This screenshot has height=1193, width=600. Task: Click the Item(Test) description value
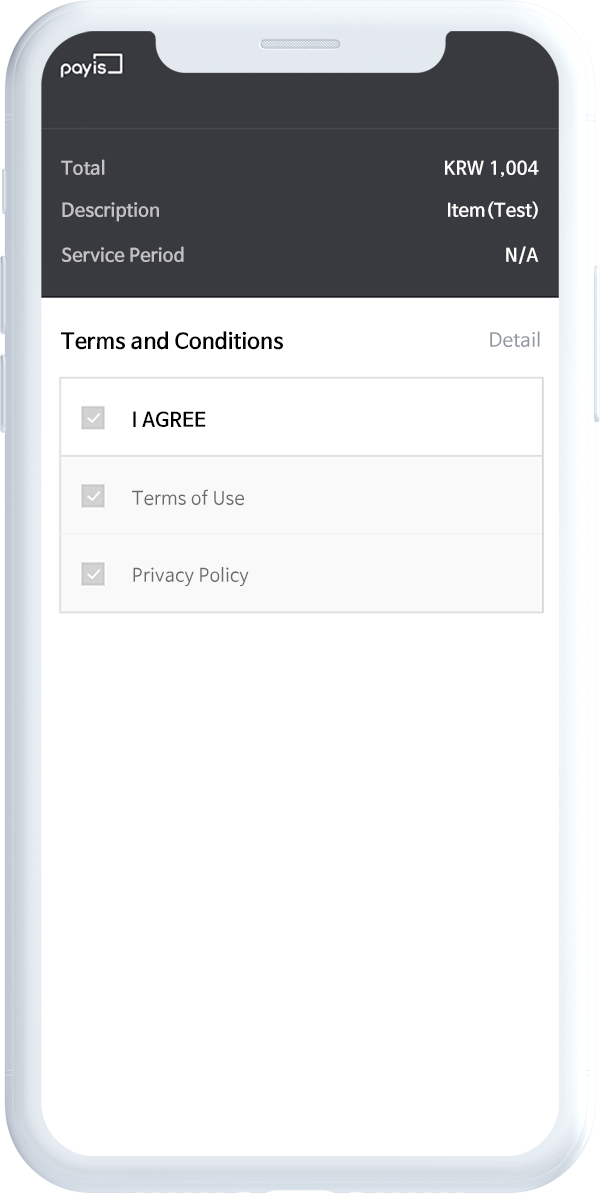[493, 210]
